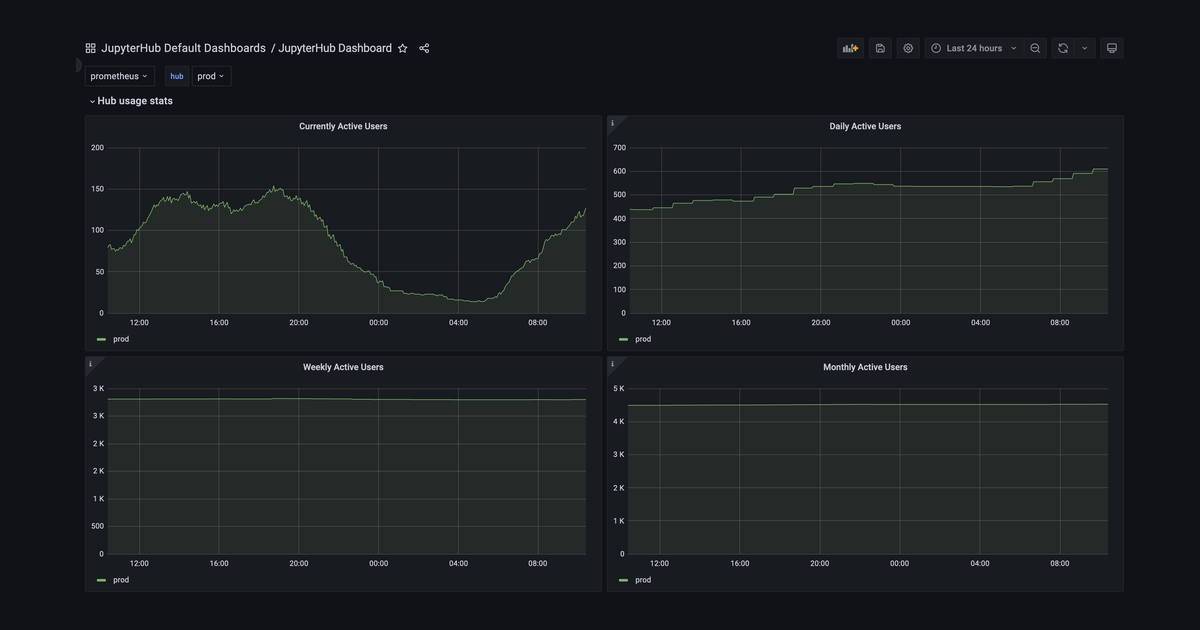The width and height of the screenshot is (1200, 630).
Task: Go to JupyterHub Default Dashboards folder
Action: coord(183,48)
